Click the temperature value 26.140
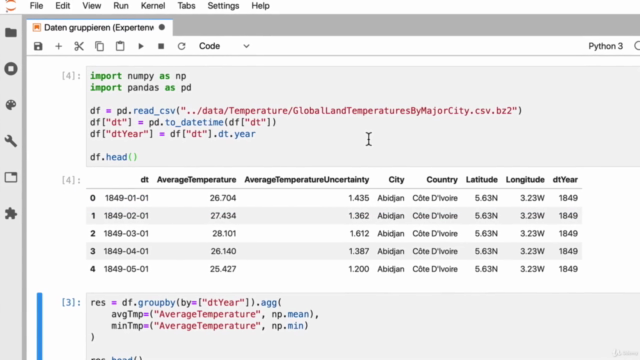 tap(223, 251)
